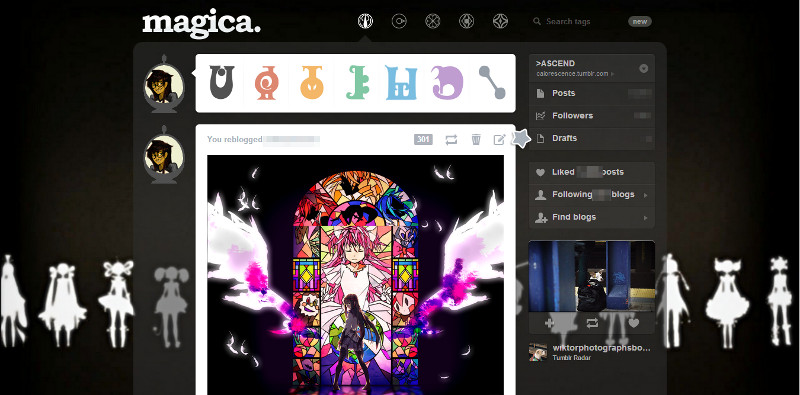
Task: Click the 'Tumblr Radar' label
Action: tap(571, 358)
